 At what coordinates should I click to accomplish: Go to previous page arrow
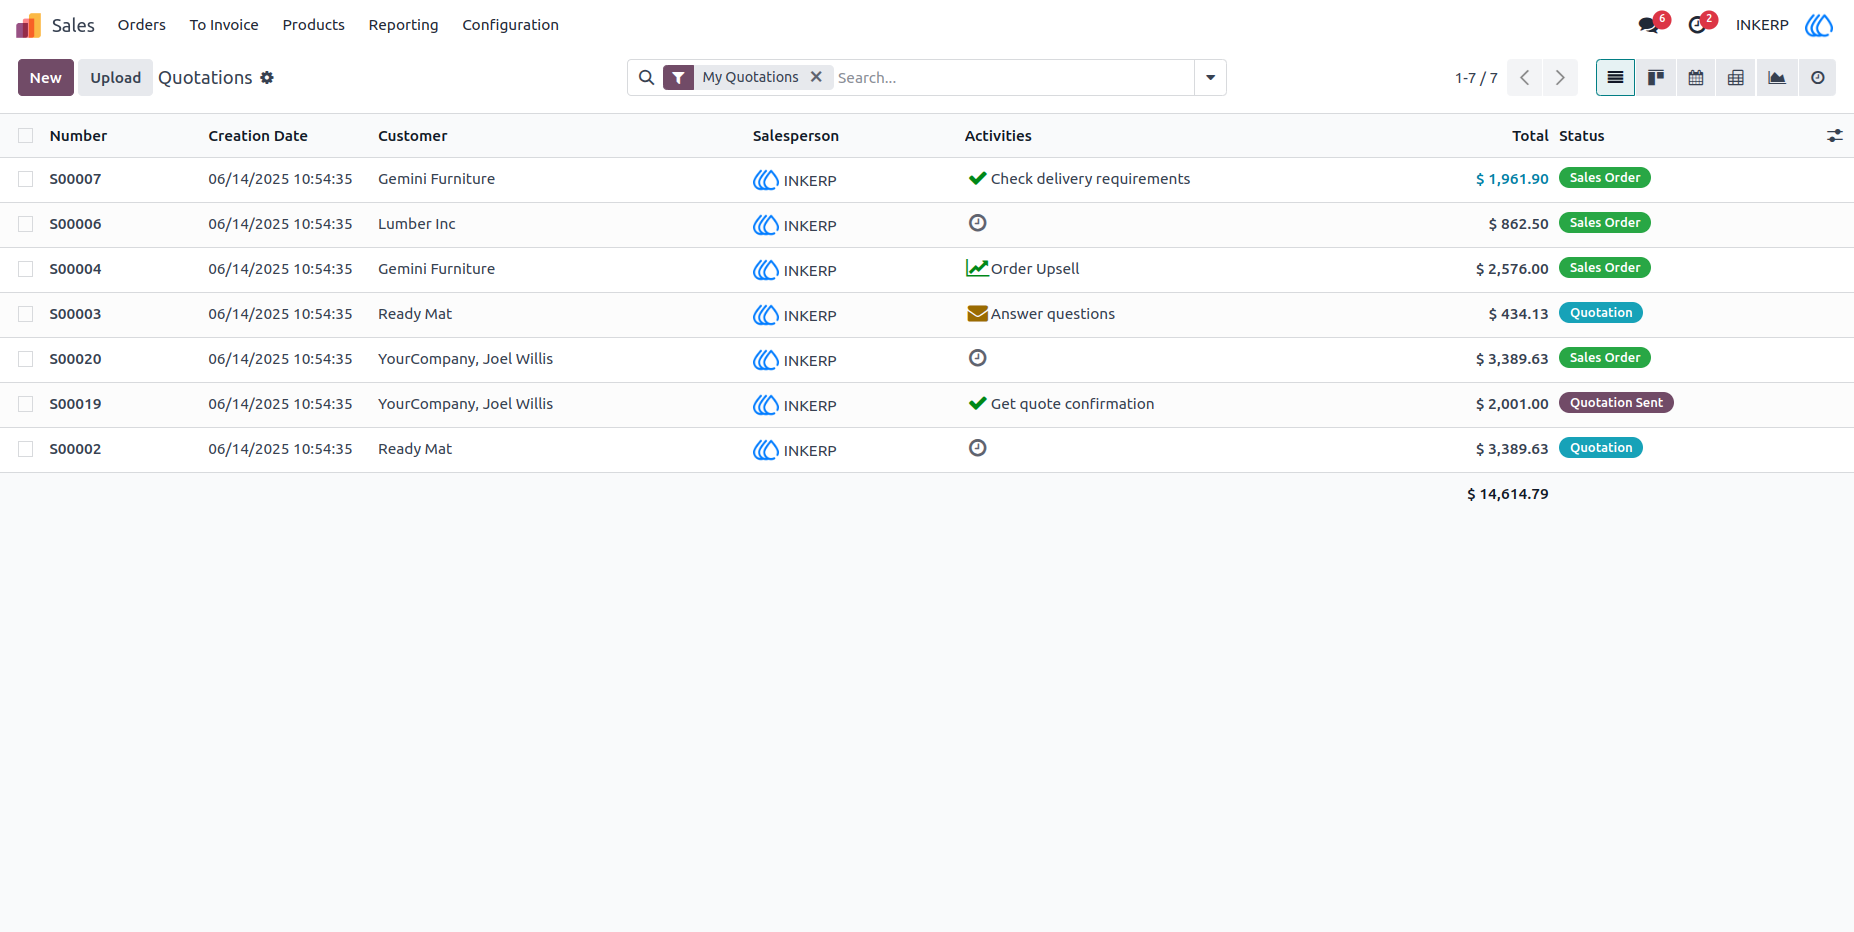[x=1524, y=77]
